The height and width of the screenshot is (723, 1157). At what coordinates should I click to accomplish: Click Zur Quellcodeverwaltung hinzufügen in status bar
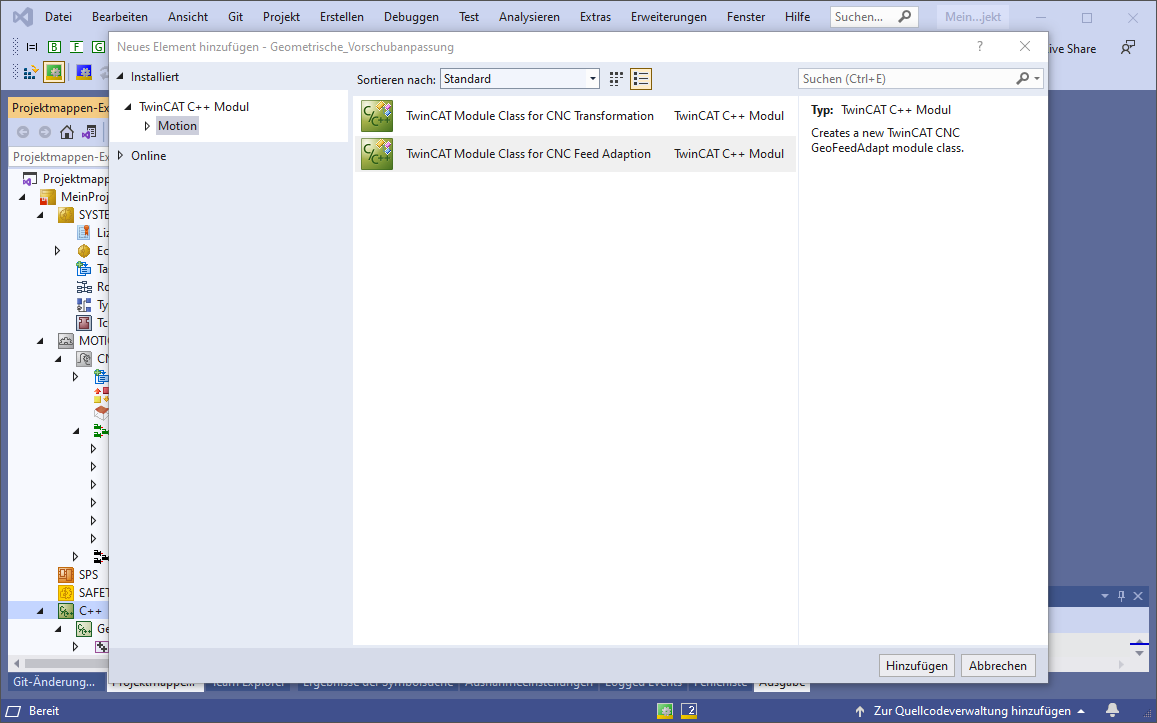(x=971, y=711)
